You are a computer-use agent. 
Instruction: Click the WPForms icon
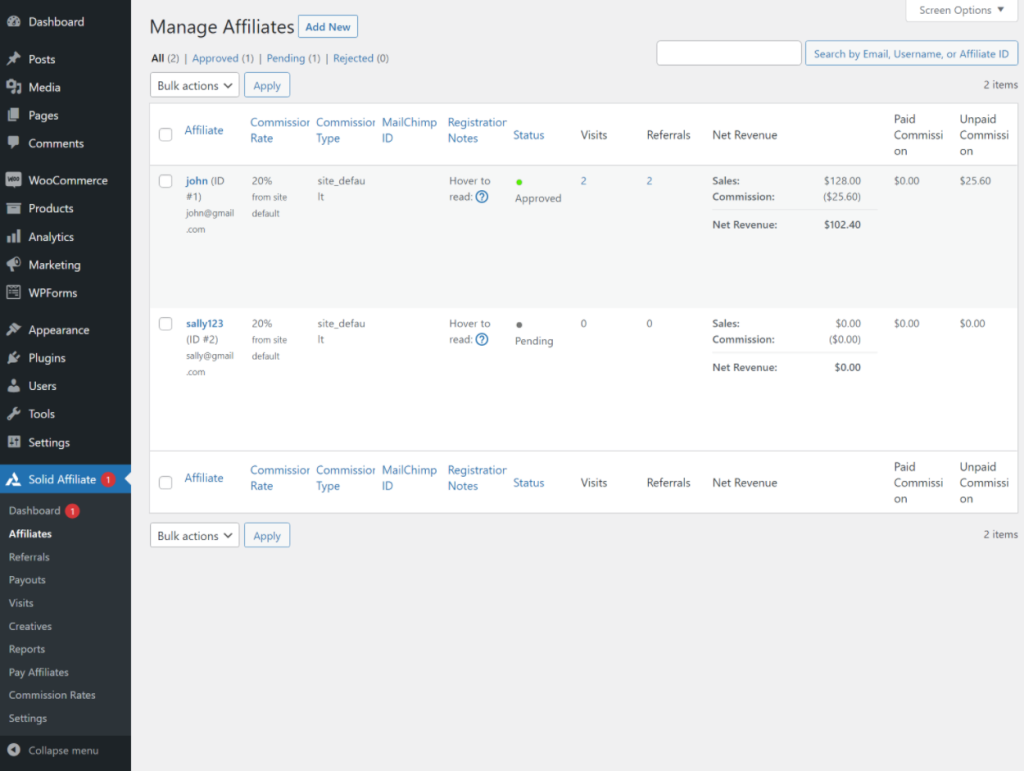(x=14, y=292)
